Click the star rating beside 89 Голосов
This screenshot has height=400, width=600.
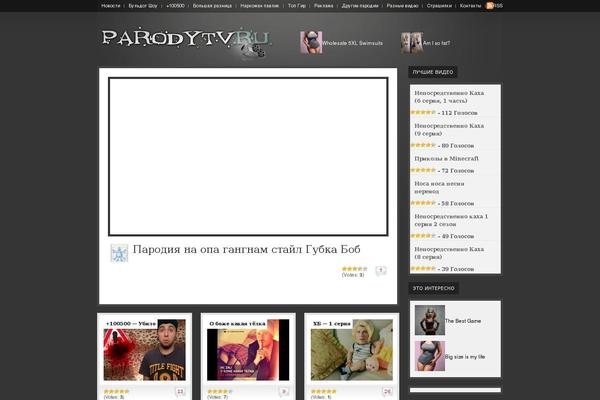point(423,145)
